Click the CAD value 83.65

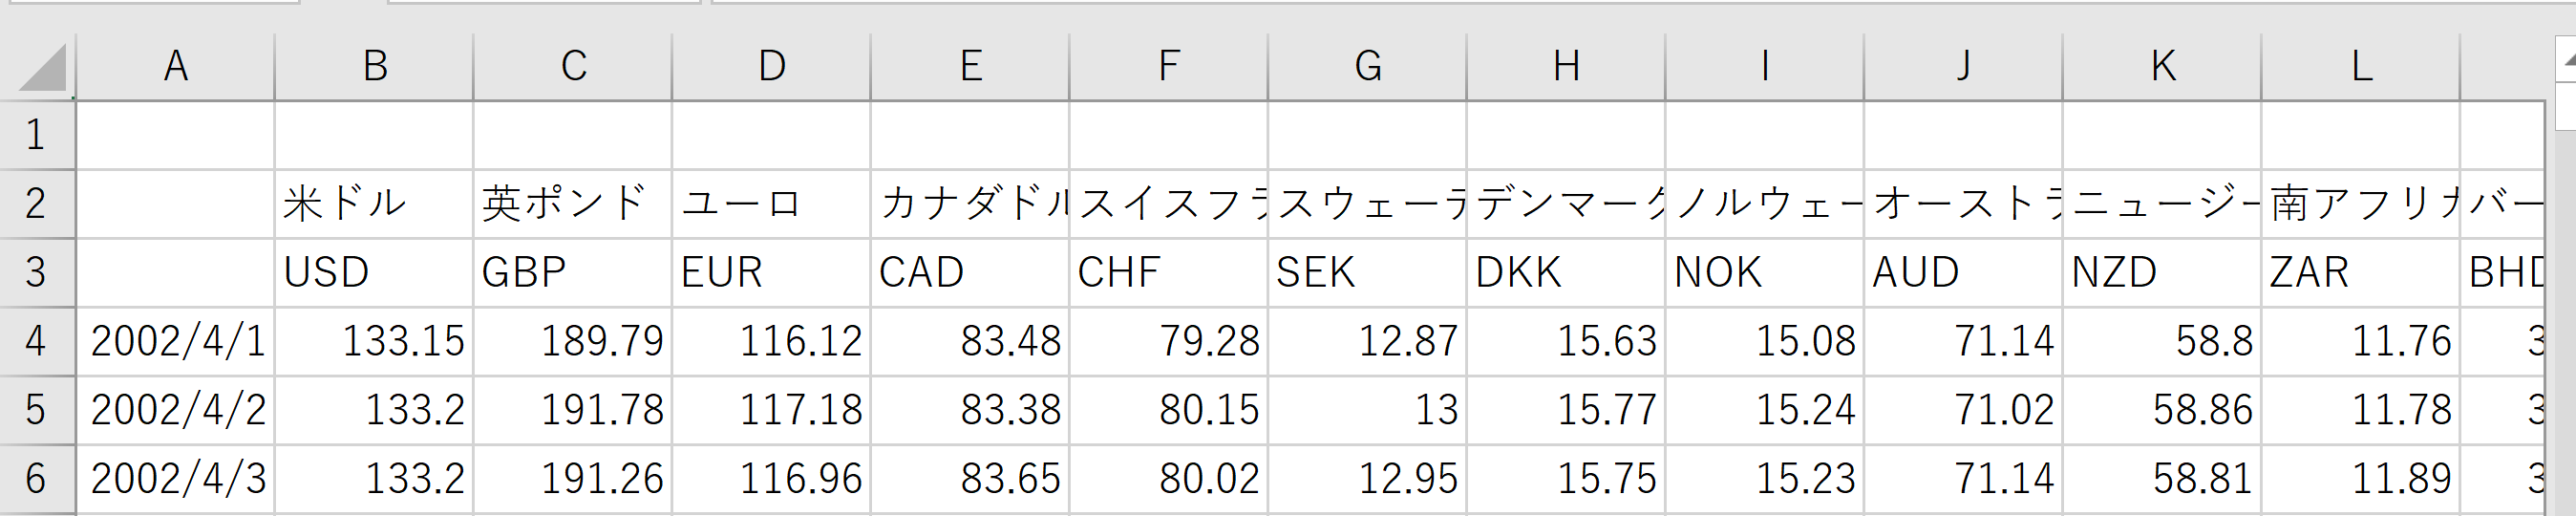(x=969, y=479)
